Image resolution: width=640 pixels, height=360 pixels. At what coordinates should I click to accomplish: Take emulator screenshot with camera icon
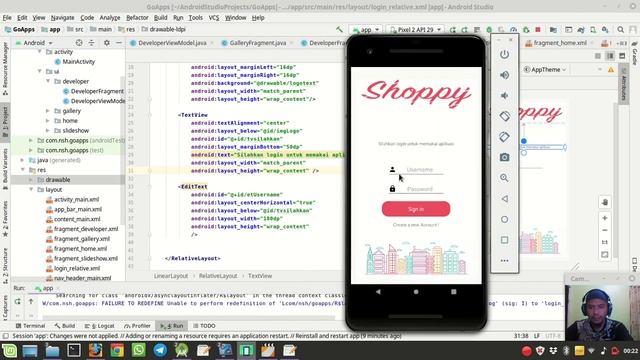(504, 157)
